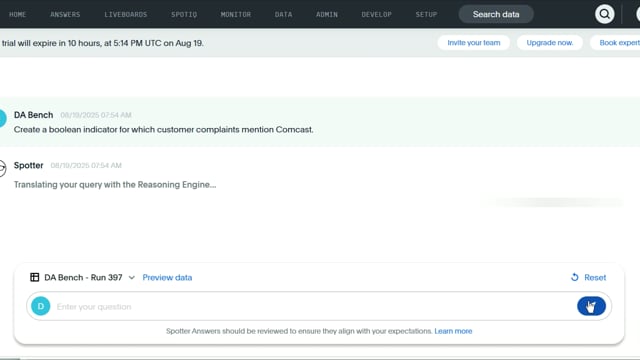This screenshot has height=360, width=640.
Task: Click the teal D user avatar in input
Action: tap(41, 306)
